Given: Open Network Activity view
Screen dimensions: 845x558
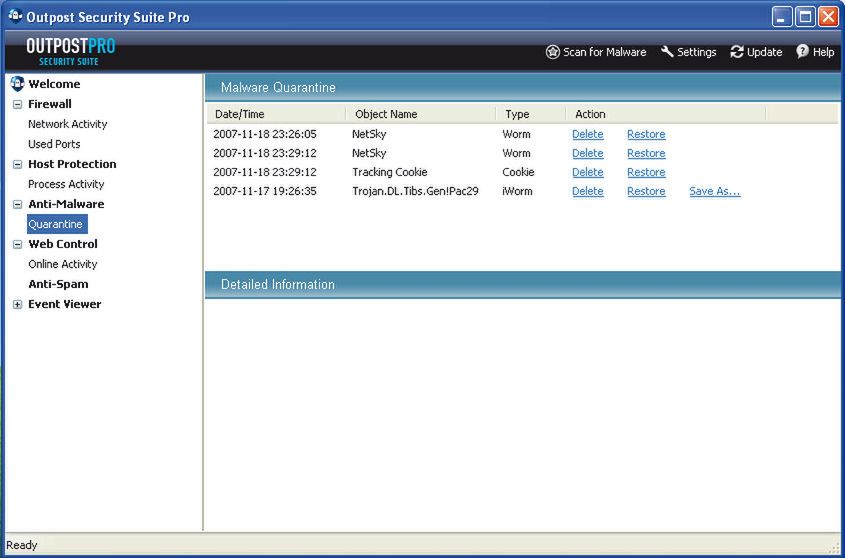Looking at the screenshot, I should click(67, 124).
